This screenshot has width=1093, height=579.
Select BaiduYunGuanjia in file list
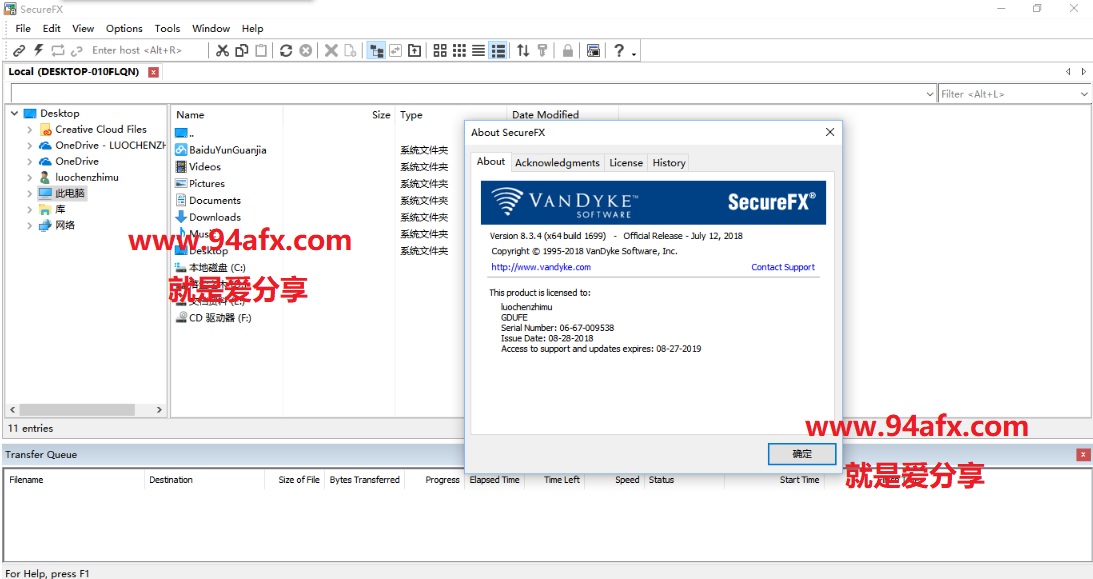click(227, 150)
